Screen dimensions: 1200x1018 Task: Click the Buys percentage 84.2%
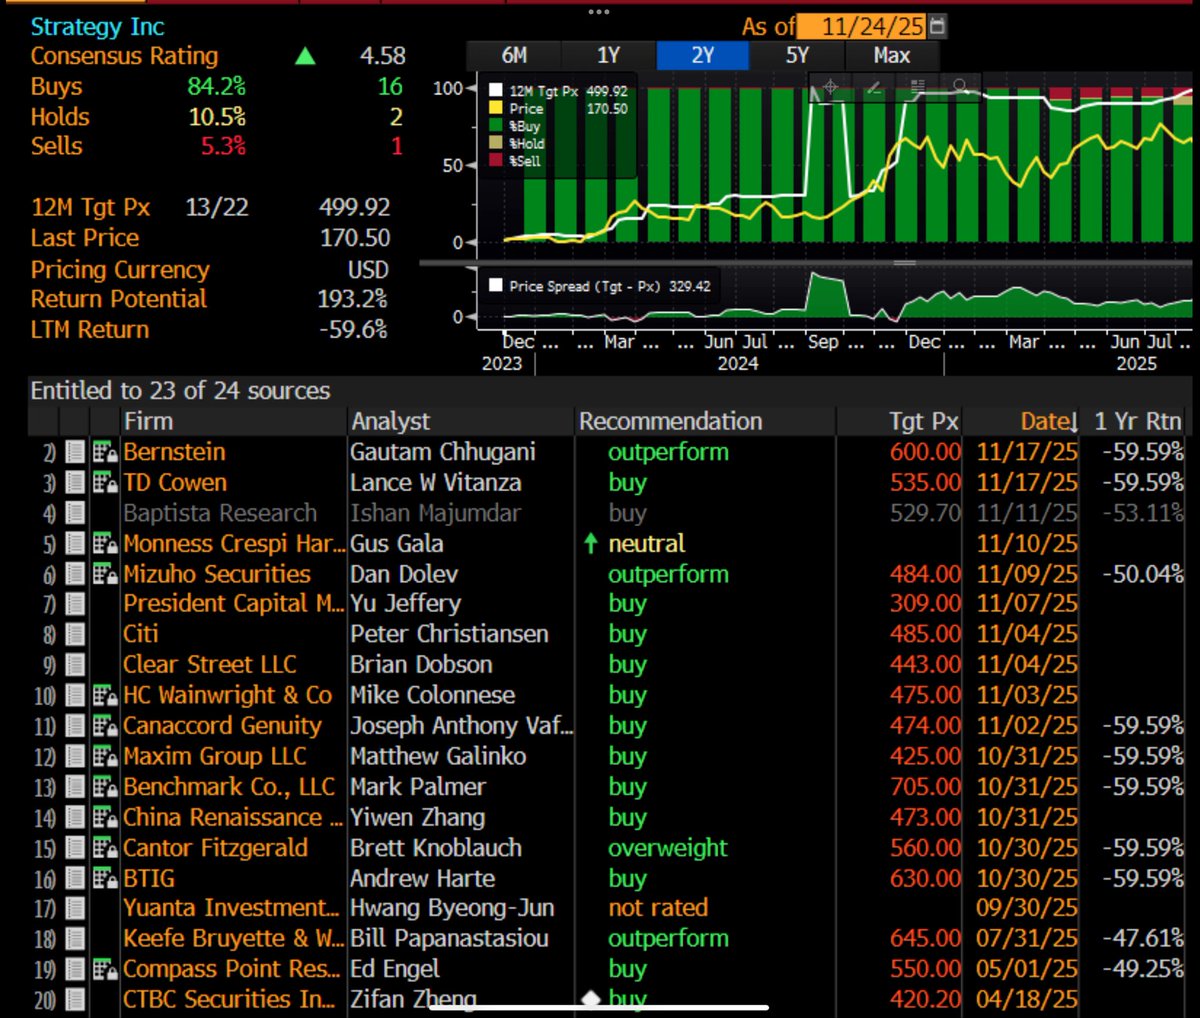tap(216, 87)
